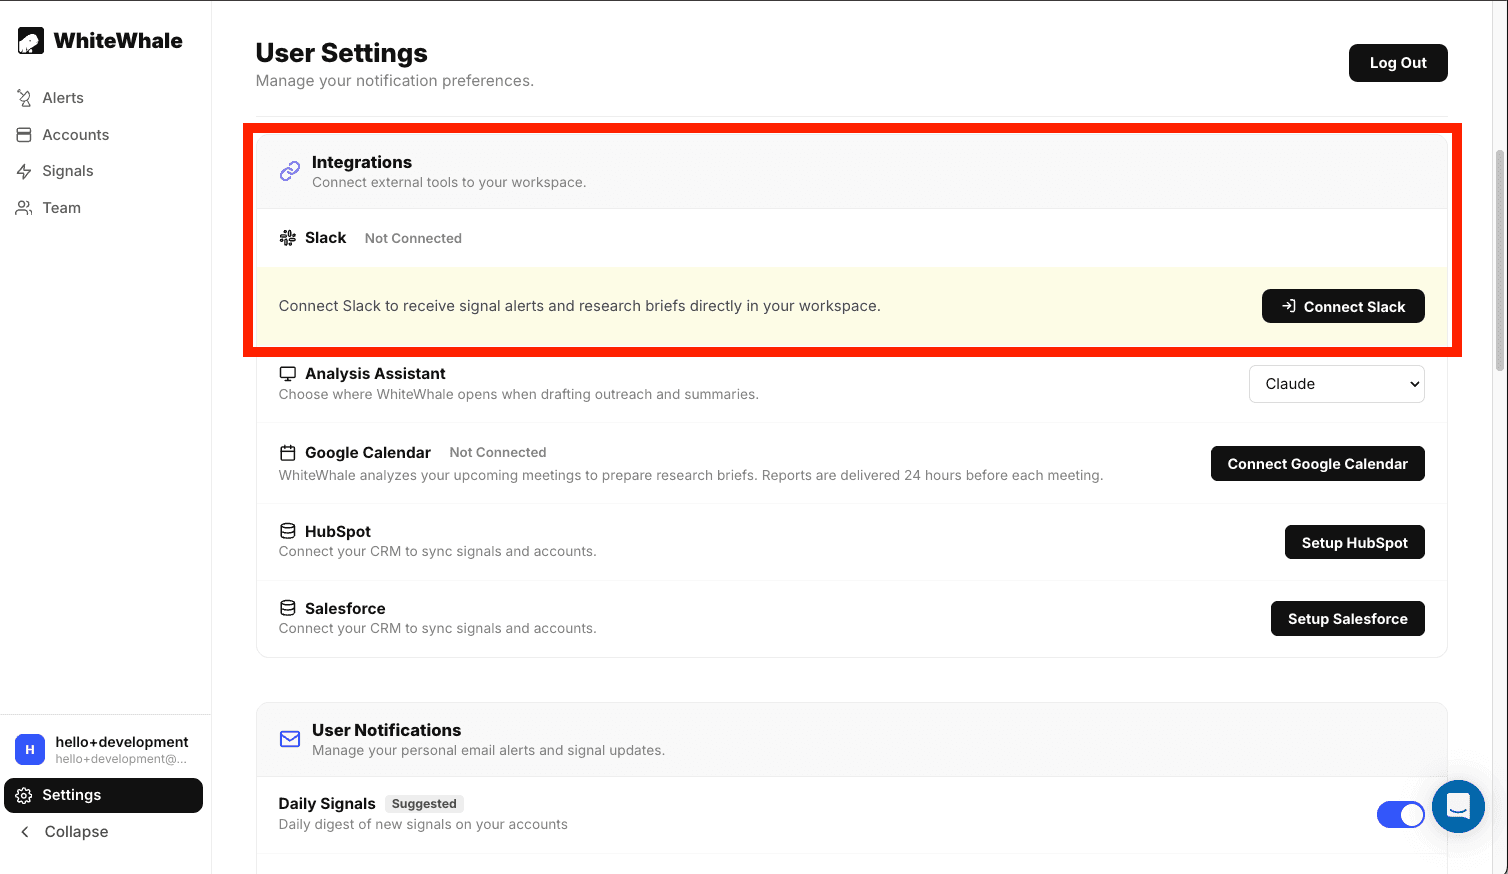Click the Suggested badge

424,804
